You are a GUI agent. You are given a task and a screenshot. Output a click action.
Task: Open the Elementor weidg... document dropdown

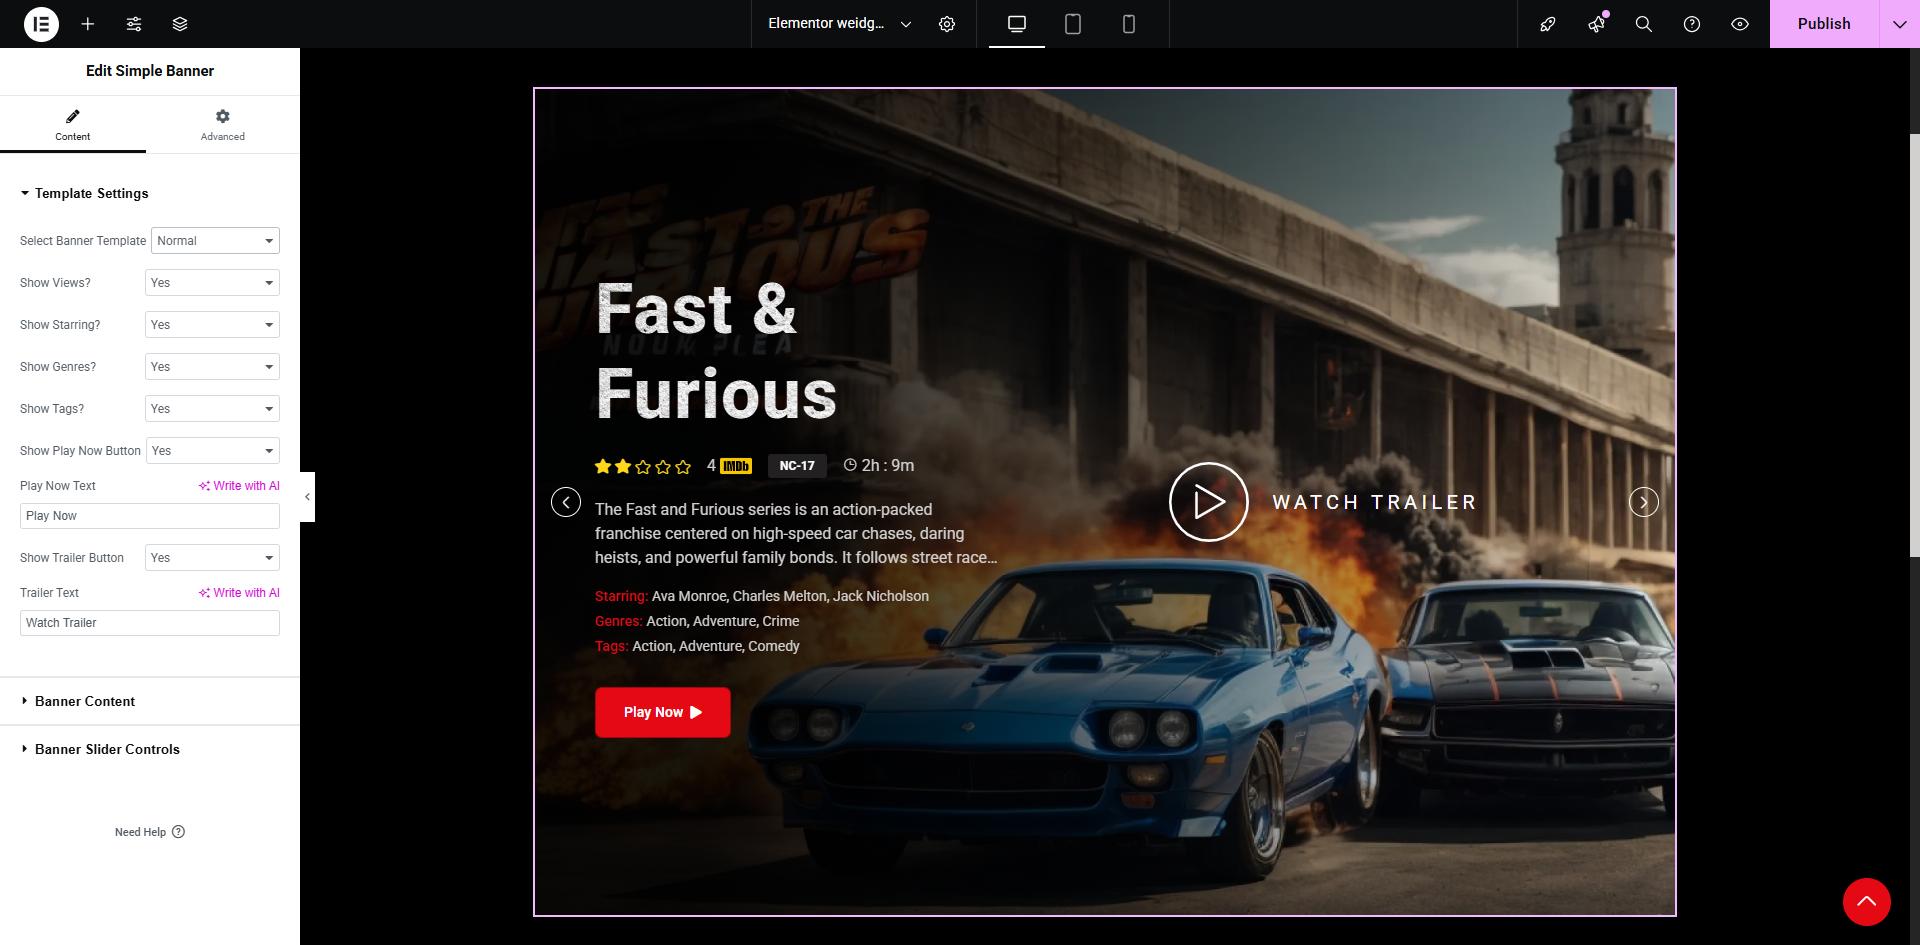click(x=839, y=24)
